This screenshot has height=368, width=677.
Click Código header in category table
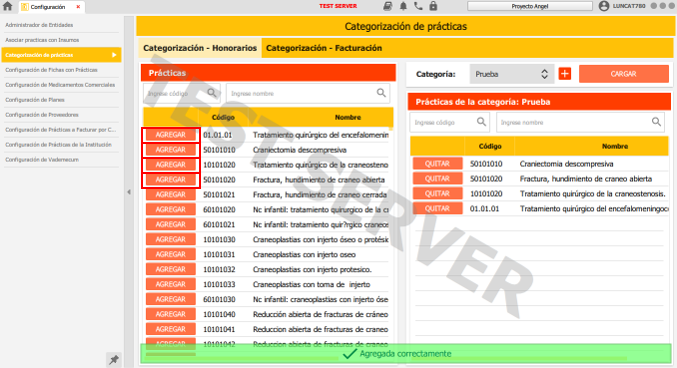[490, 146]
